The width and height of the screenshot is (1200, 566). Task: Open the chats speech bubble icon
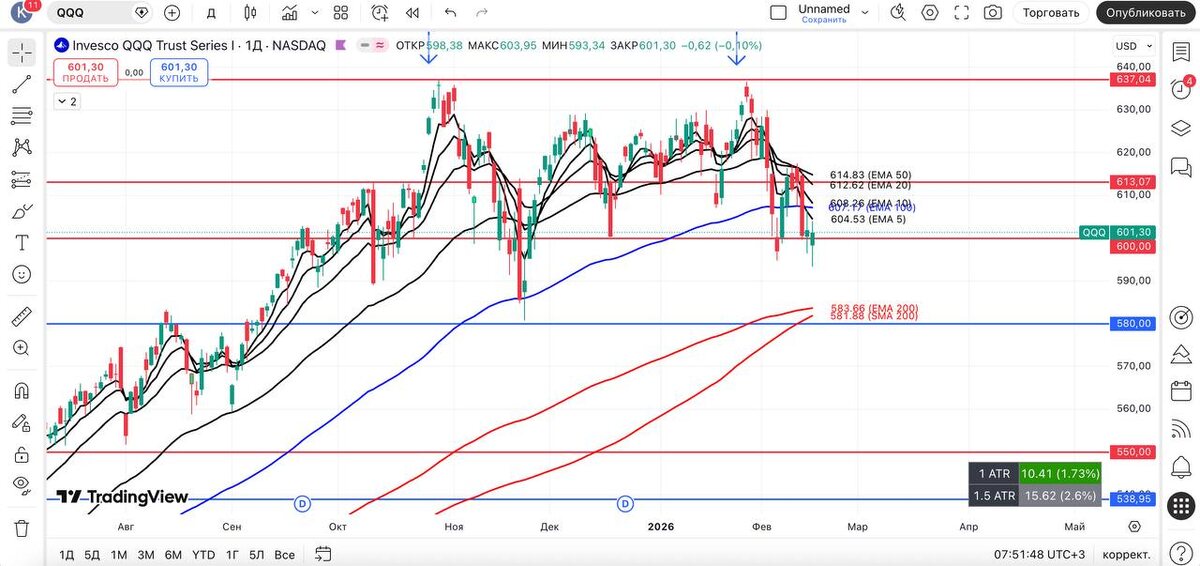(1180, 167)
